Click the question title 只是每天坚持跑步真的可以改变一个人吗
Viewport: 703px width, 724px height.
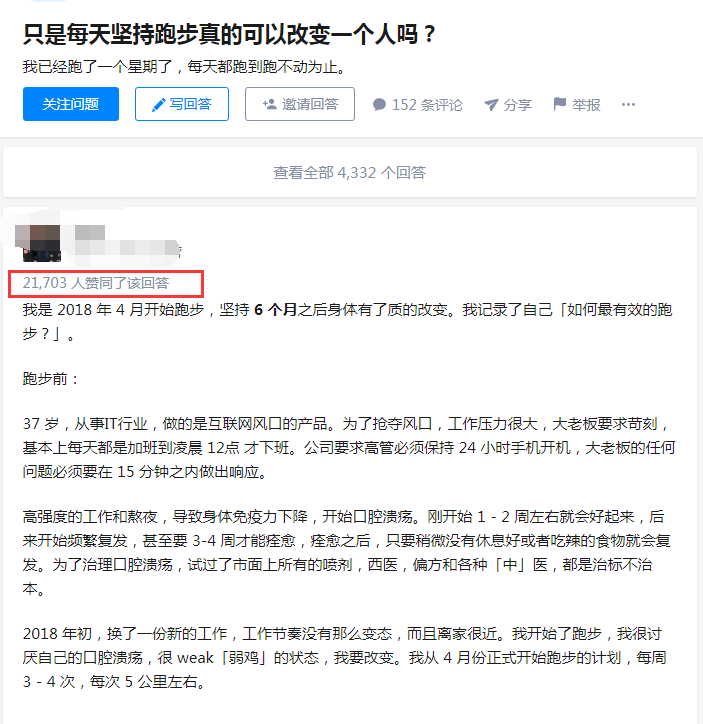coord(229,34)
